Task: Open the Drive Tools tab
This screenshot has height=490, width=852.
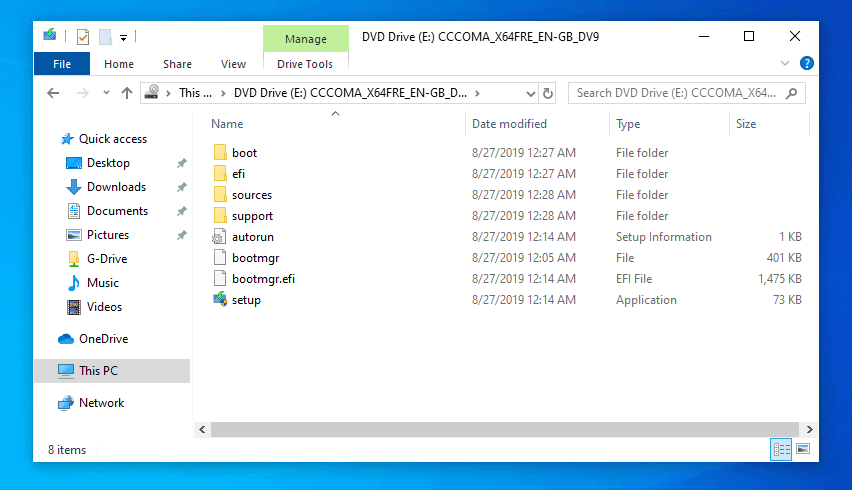Action: tap(305, 64)
